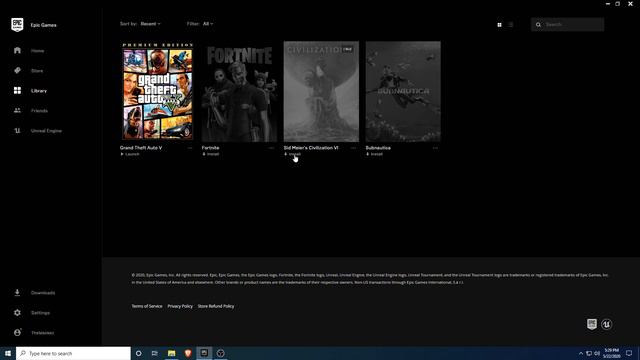Open the Friends section
This screenshot has width=640, height=360.
point(39,111)
